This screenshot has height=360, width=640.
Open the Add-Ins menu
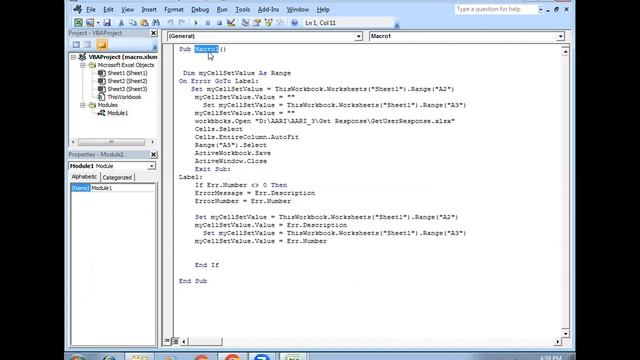[x=268, y=9]
